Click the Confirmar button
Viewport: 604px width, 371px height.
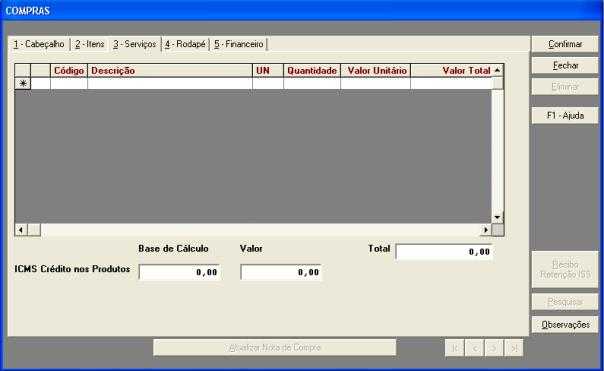tap(565, 44)
